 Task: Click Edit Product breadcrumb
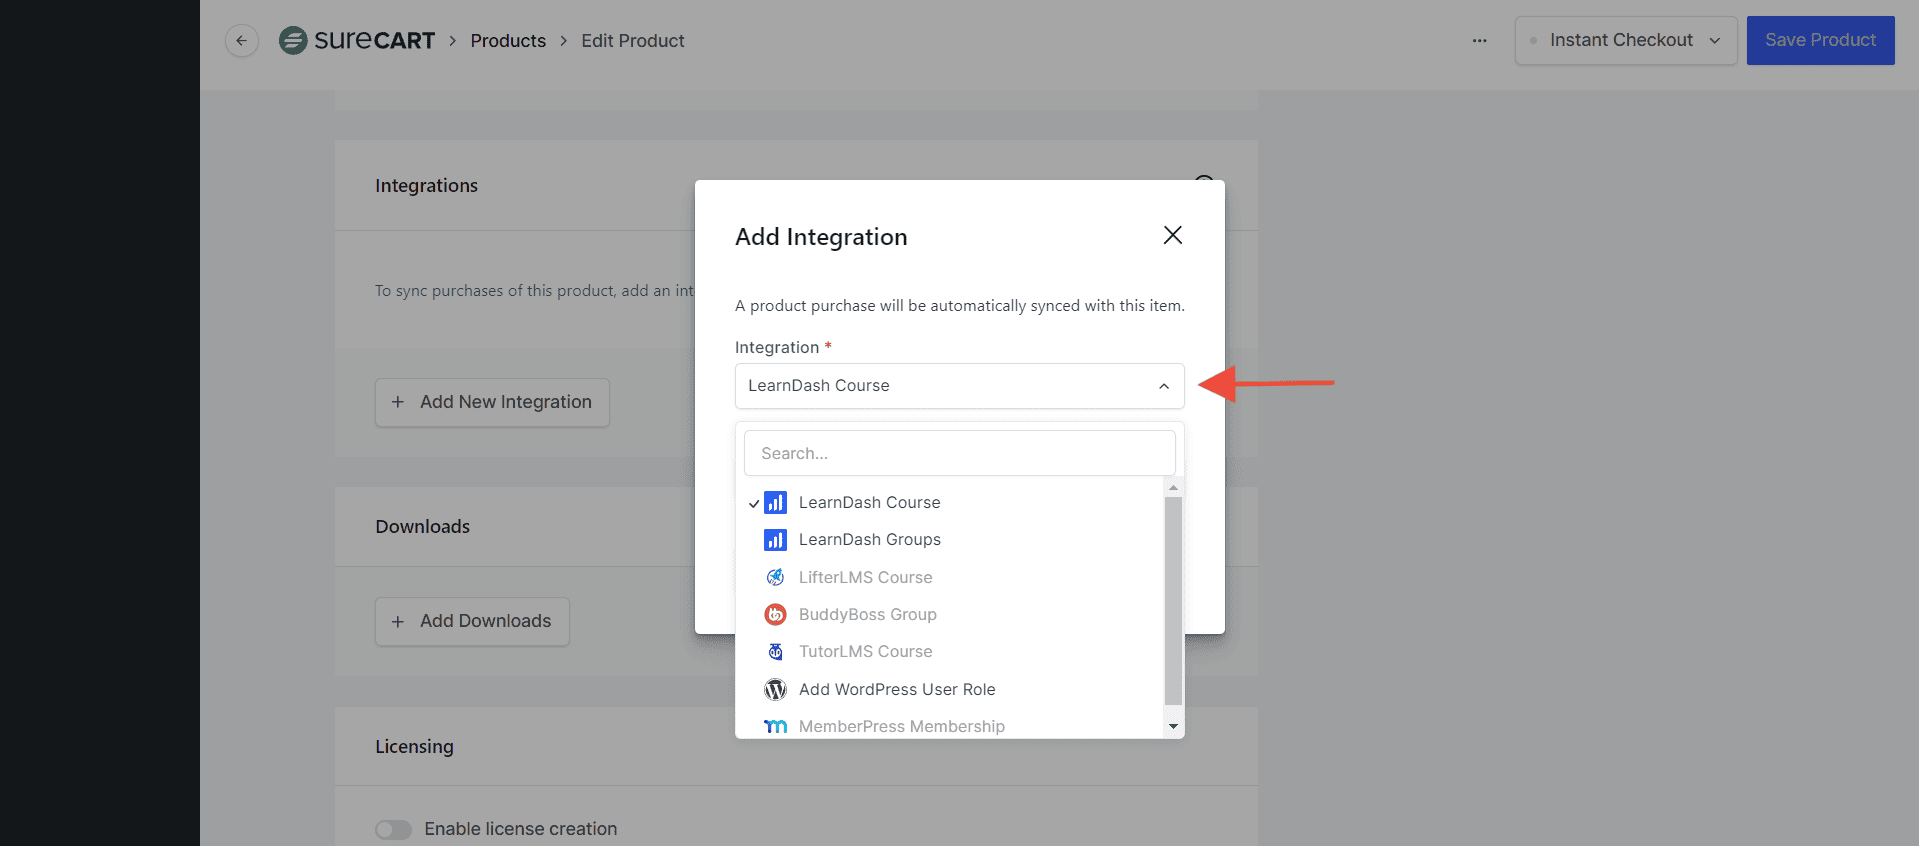[x=633, y=41]
